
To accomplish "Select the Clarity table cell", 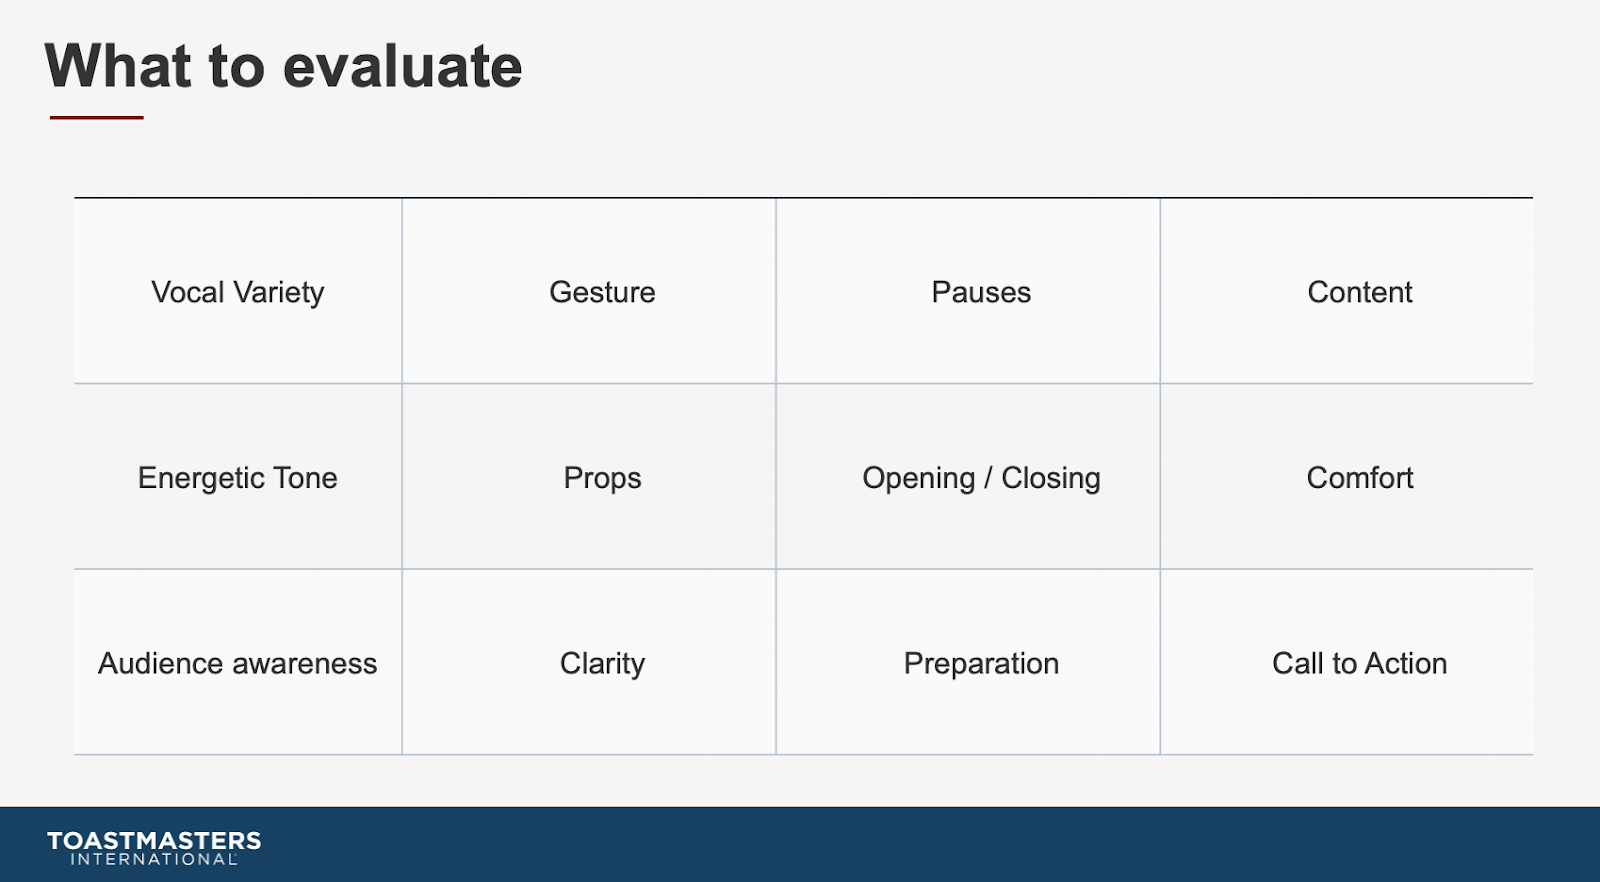I will (589, 662).
